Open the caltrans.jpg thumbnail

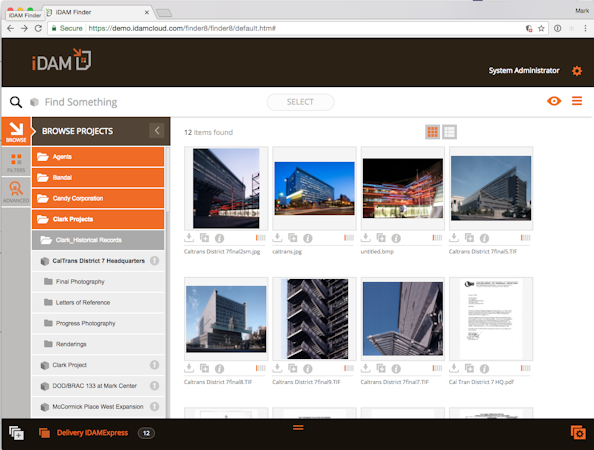[x=314, y=188]
